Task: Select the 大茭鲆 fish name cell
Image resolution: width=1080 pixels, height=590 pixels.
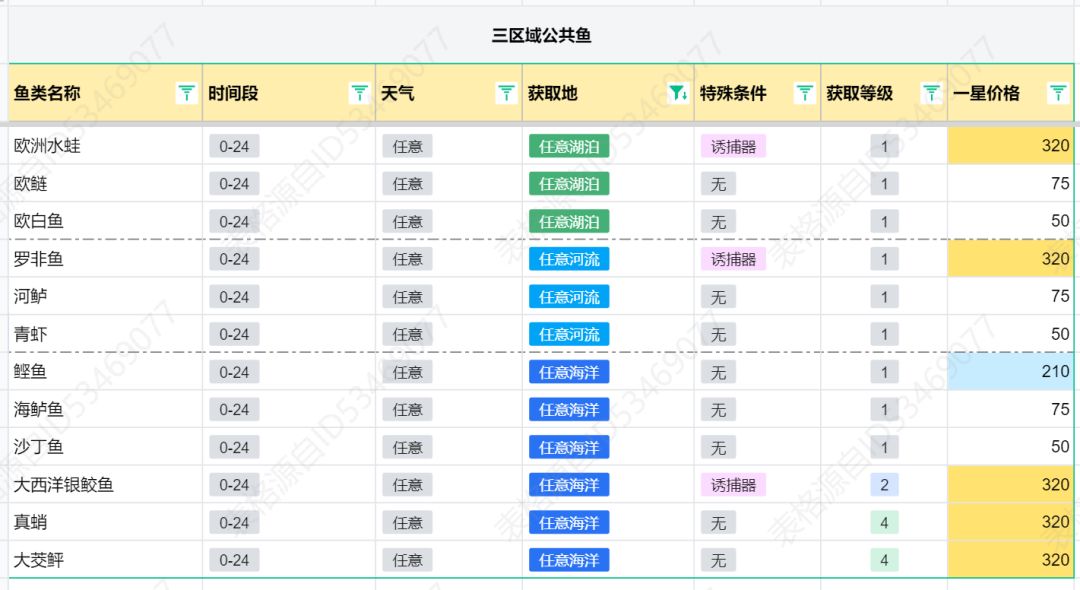Action: point(105,560)
